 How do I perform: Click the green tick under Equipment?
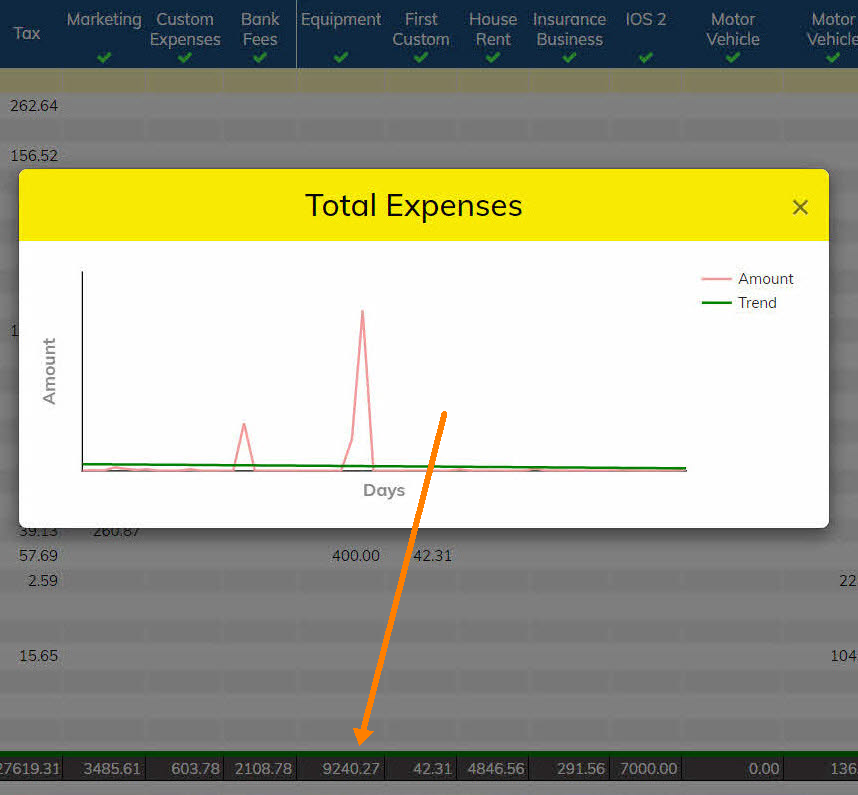341,58
